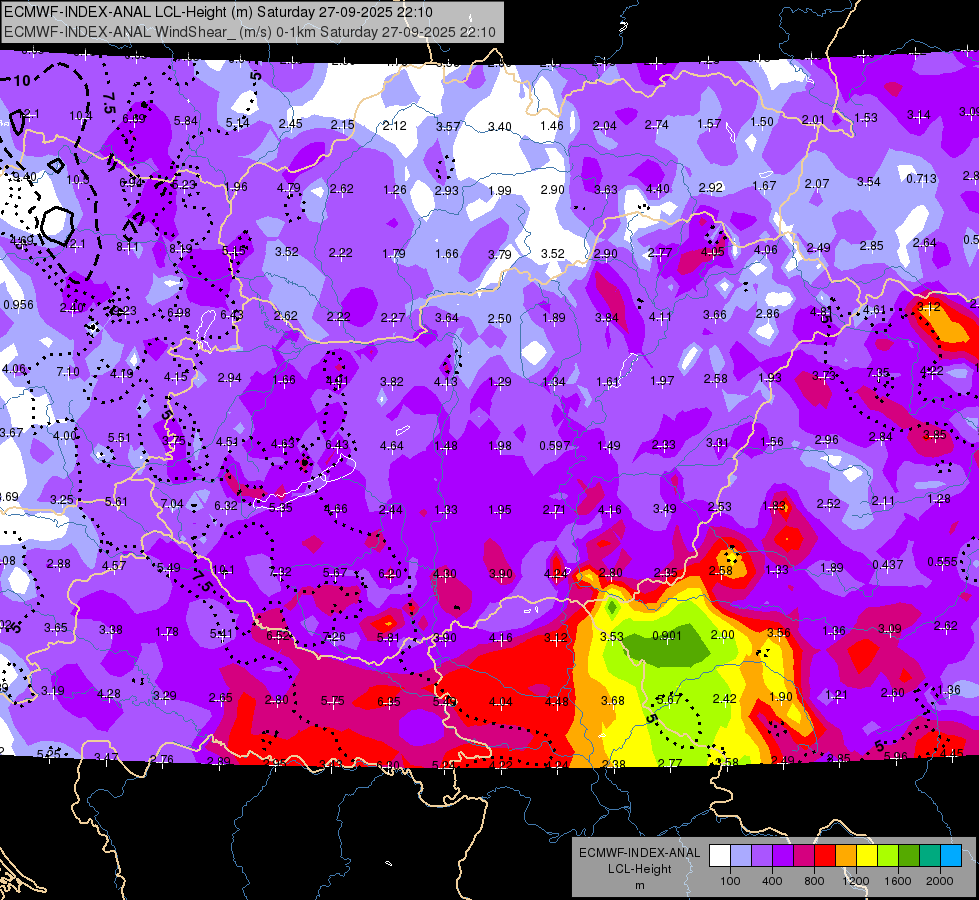
Task: Click the white legend color swatch
Action: [720, 856]
